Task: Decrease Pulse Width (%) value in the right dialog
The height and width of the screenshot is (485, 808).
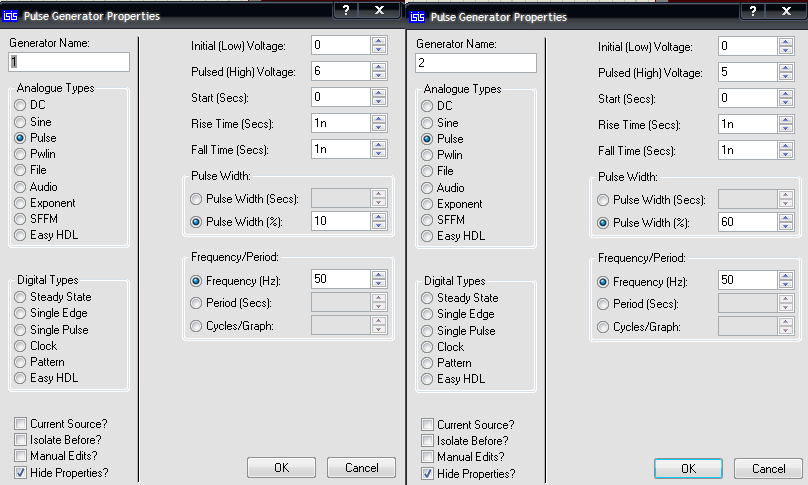Action: 786,226
